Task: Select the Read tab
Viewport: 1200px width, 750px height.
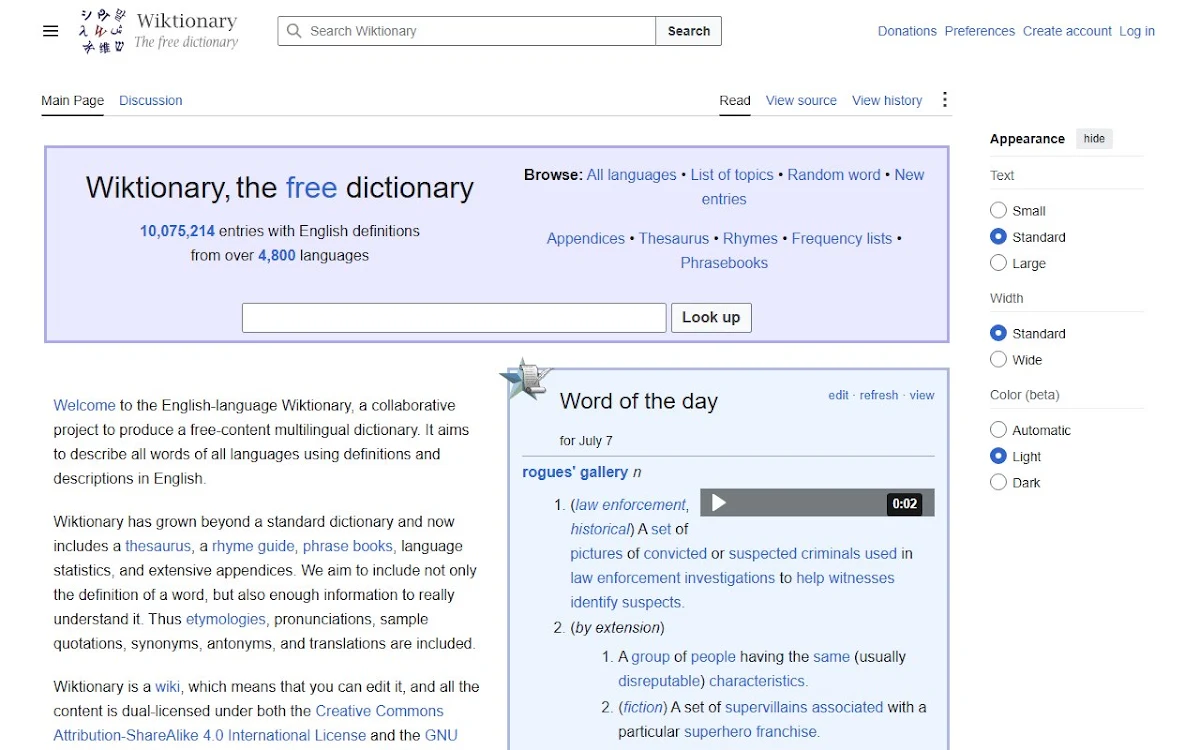Action: tap(735, 100)
